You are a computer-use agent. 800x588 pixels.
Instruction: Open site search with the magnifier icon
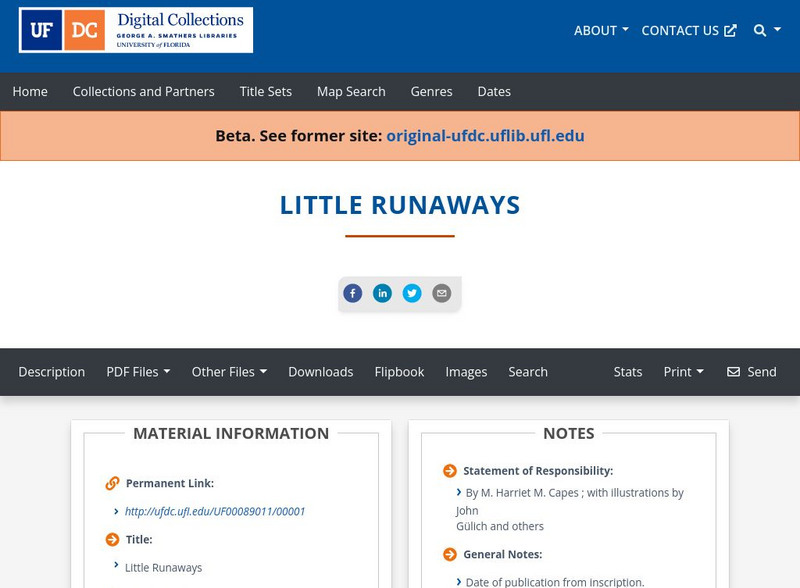757,30
